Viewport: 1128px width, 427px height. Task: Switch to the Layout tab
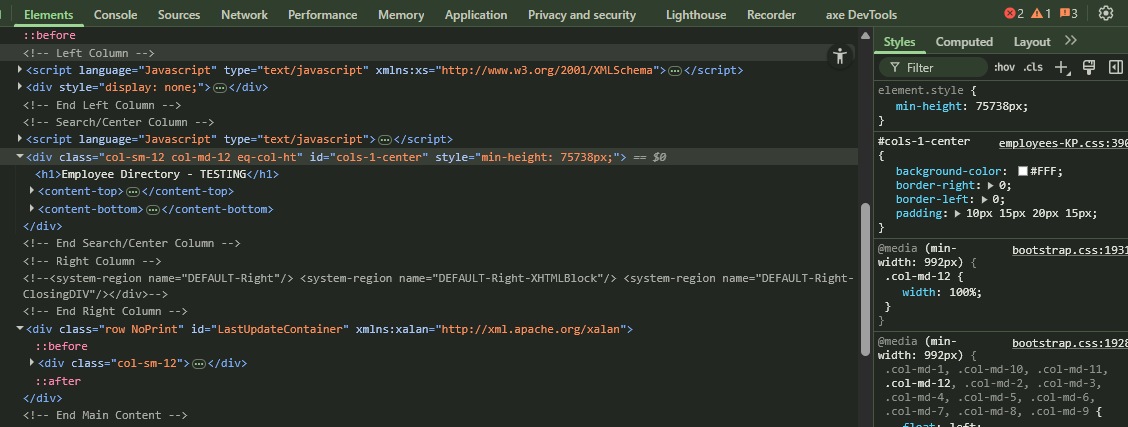point(1032,42)
